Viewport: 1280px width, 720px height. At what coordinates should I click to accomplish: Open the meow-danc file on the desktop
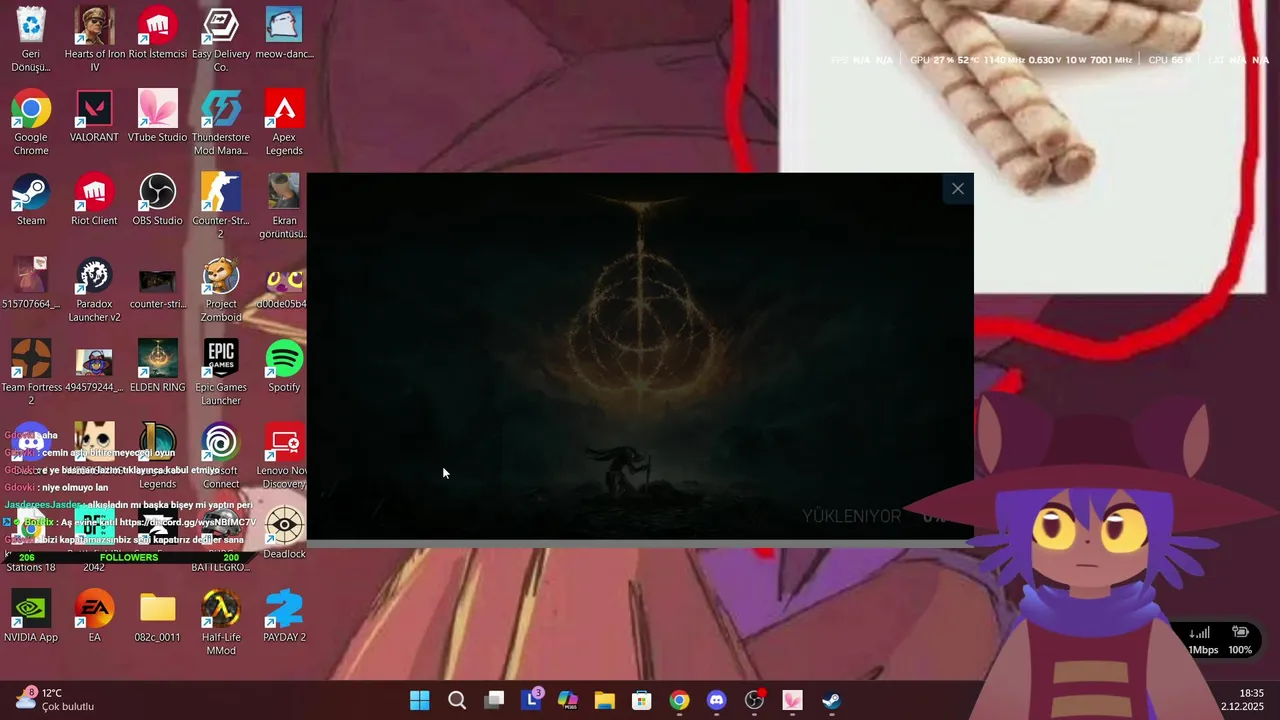(x=284, y=34)
